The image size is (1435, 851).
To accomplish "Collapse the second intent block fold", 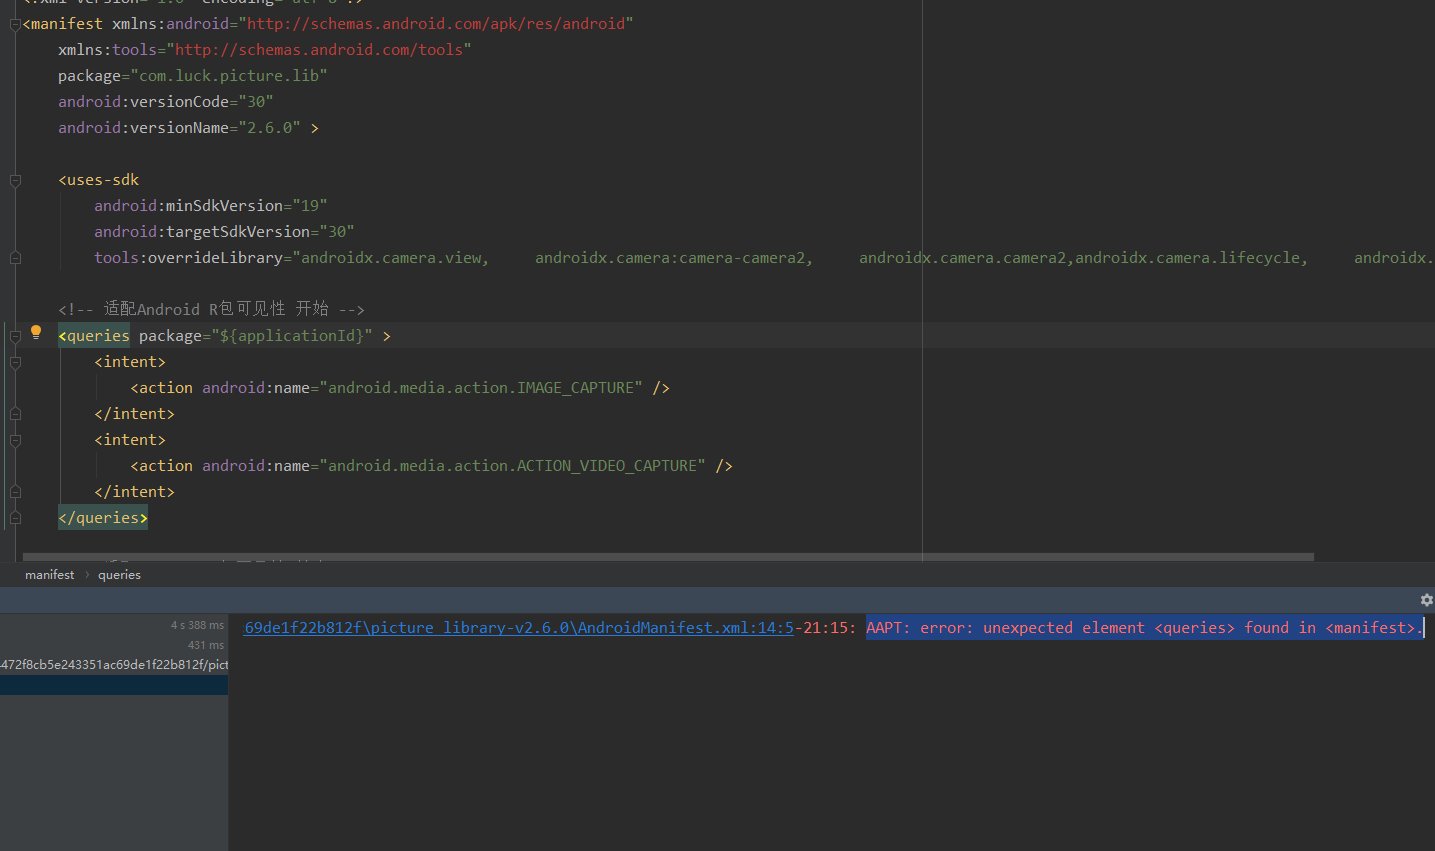I will point(15,440).
